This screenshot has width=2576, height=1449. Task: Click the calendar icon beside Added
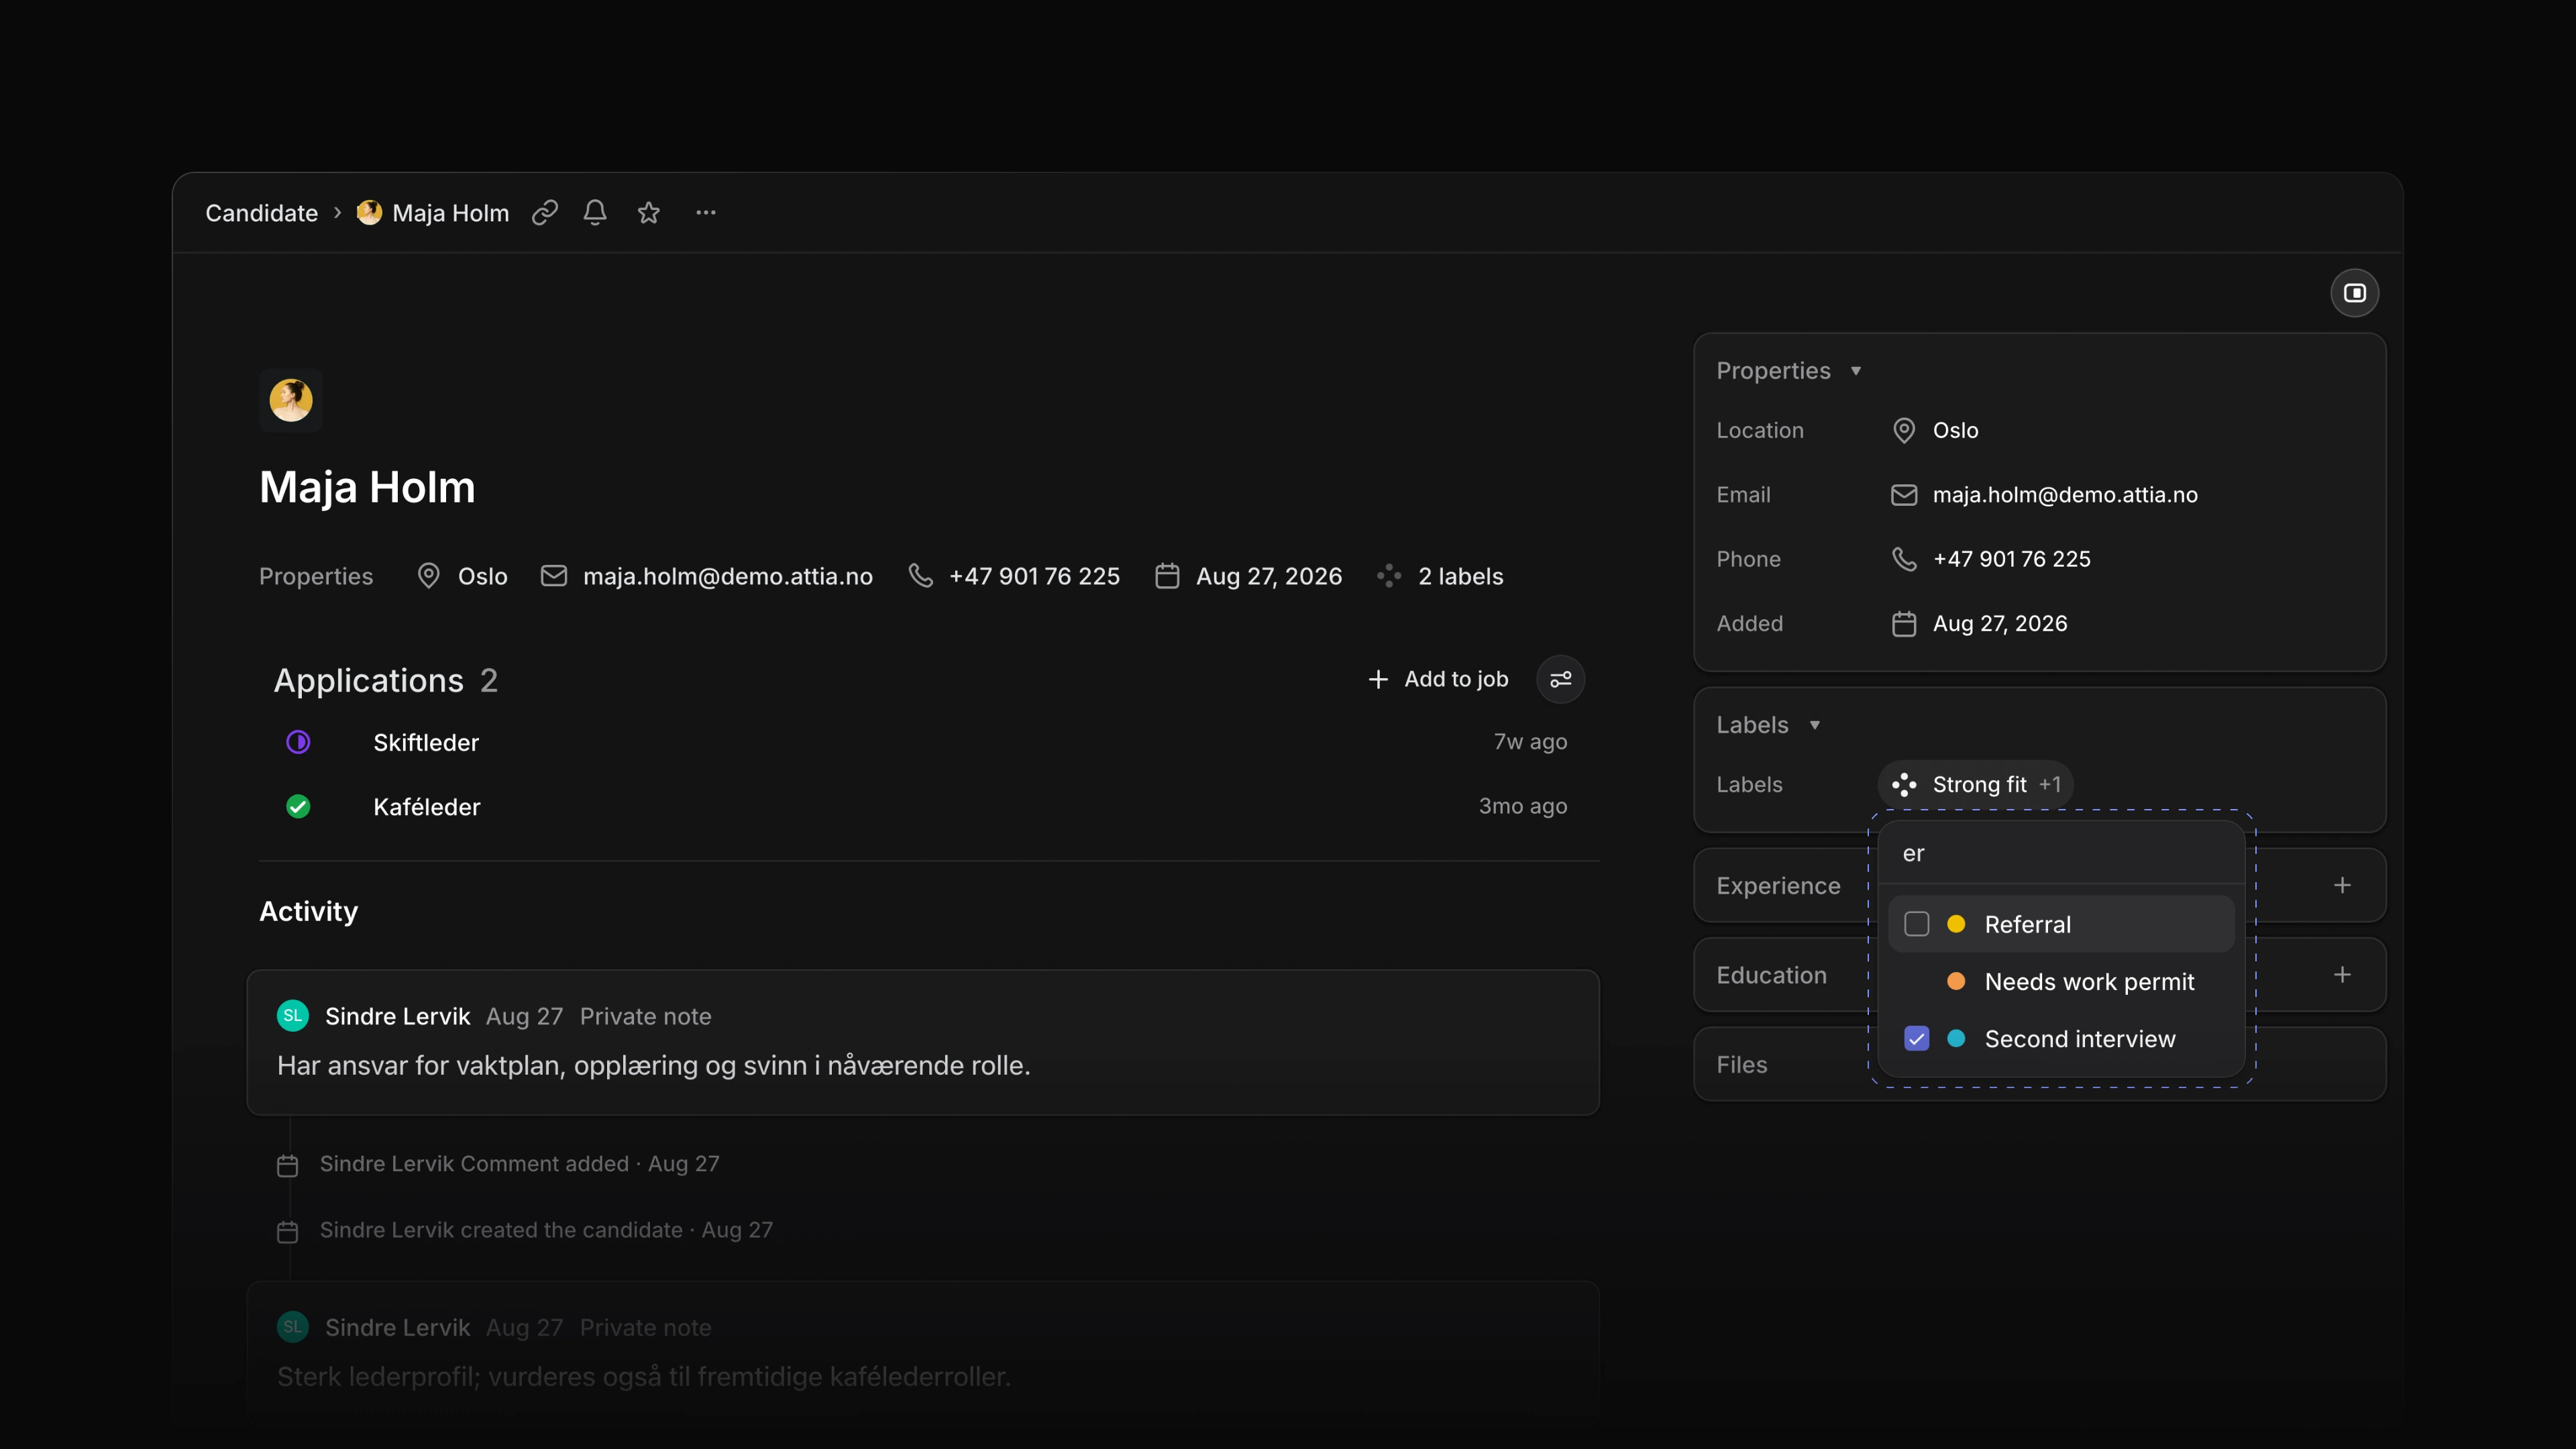[1904, 624]
